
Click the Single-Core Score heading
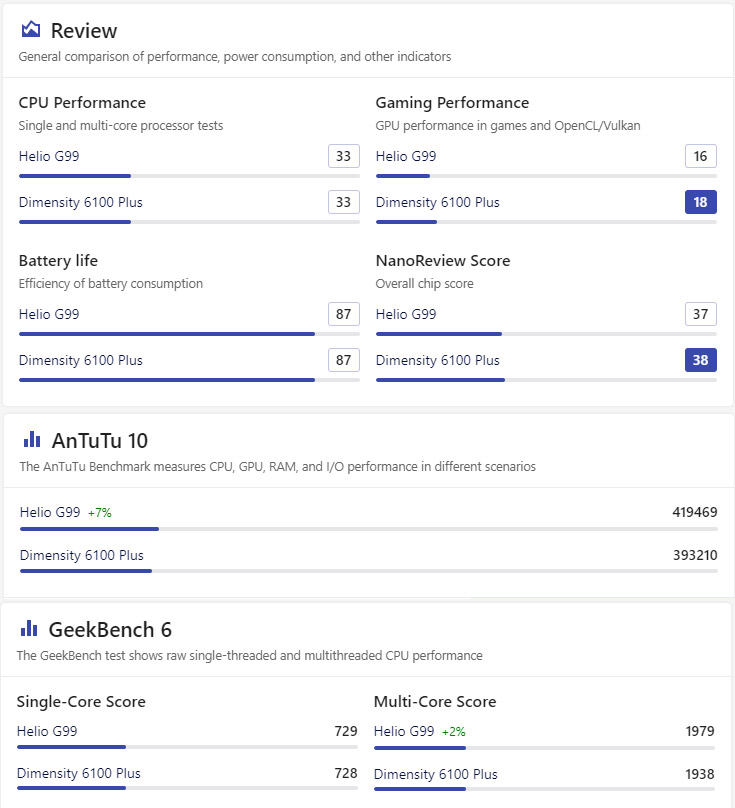tap(81, 701)
